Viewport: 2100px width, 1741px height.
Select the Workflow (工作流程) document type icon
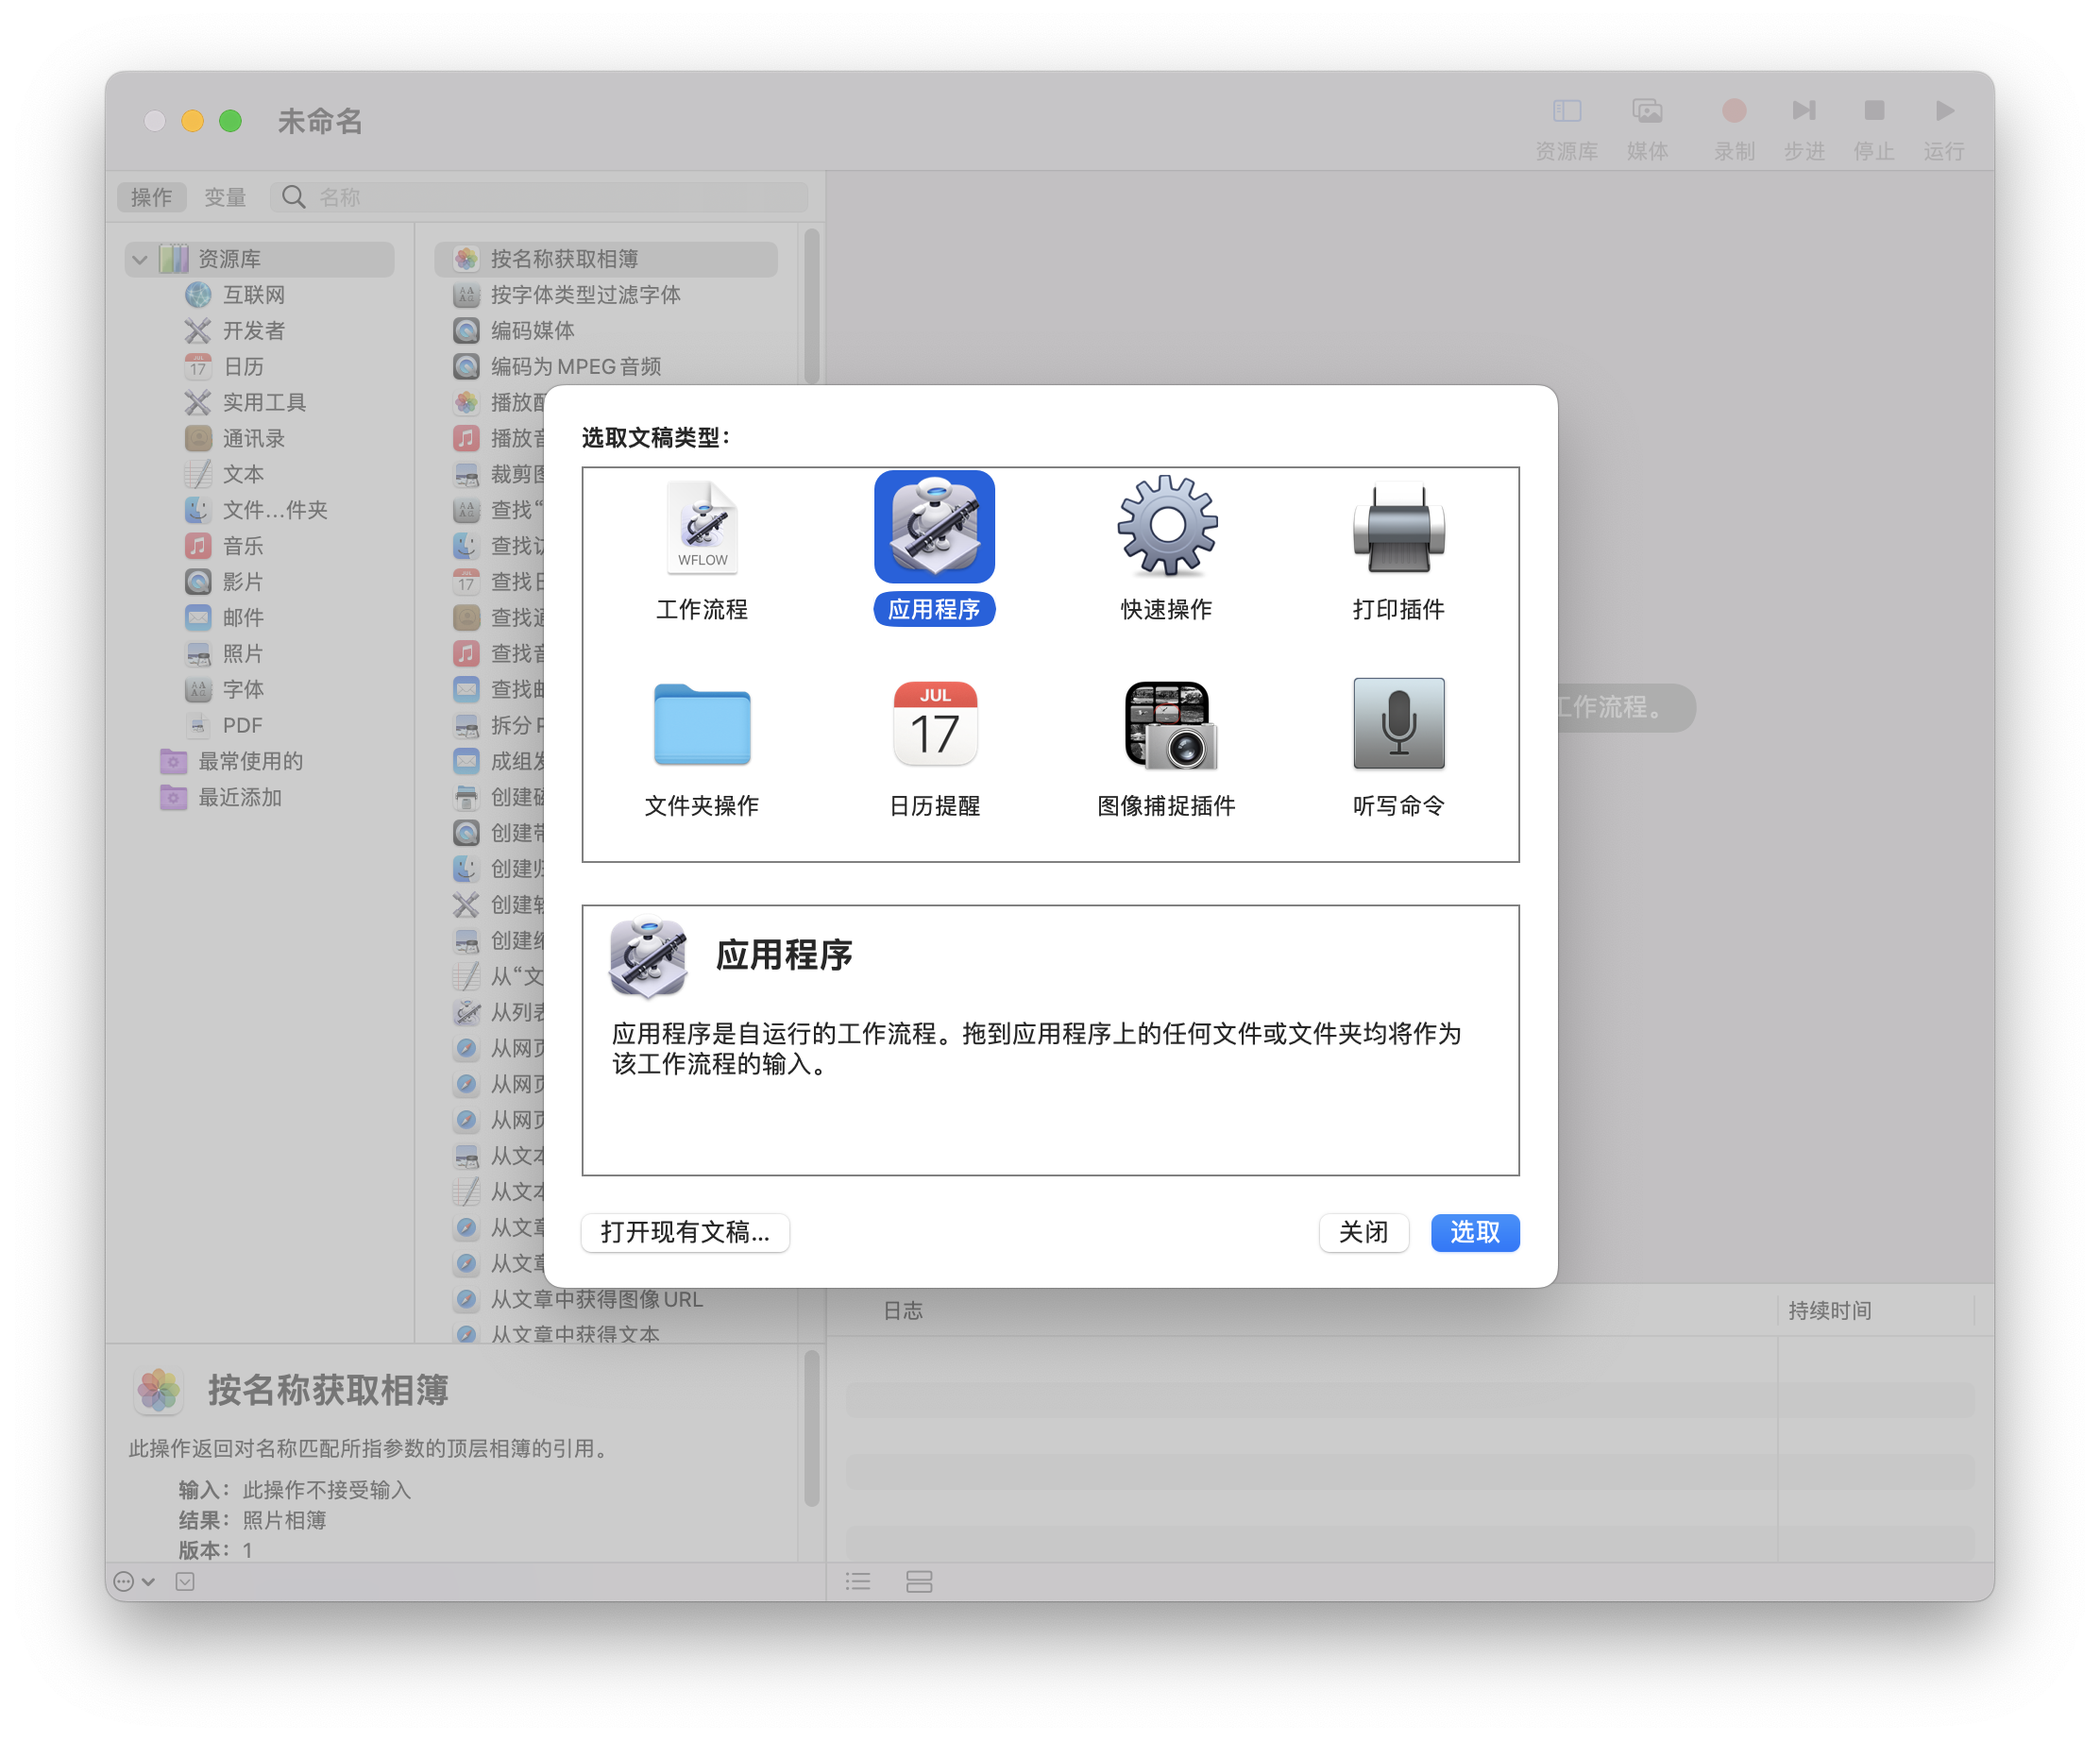click(702, 528)
